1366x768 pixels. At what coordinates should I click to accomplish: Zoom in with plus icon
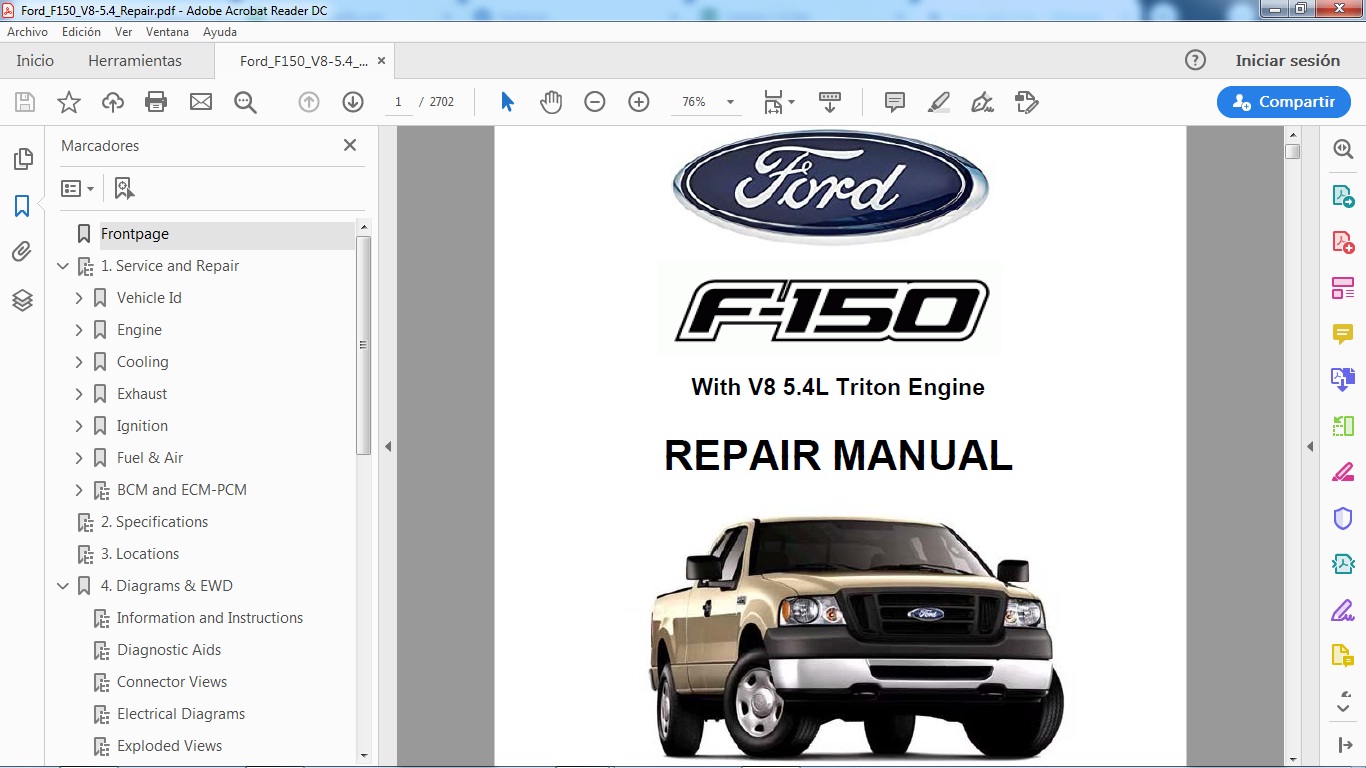click(639, 102)
